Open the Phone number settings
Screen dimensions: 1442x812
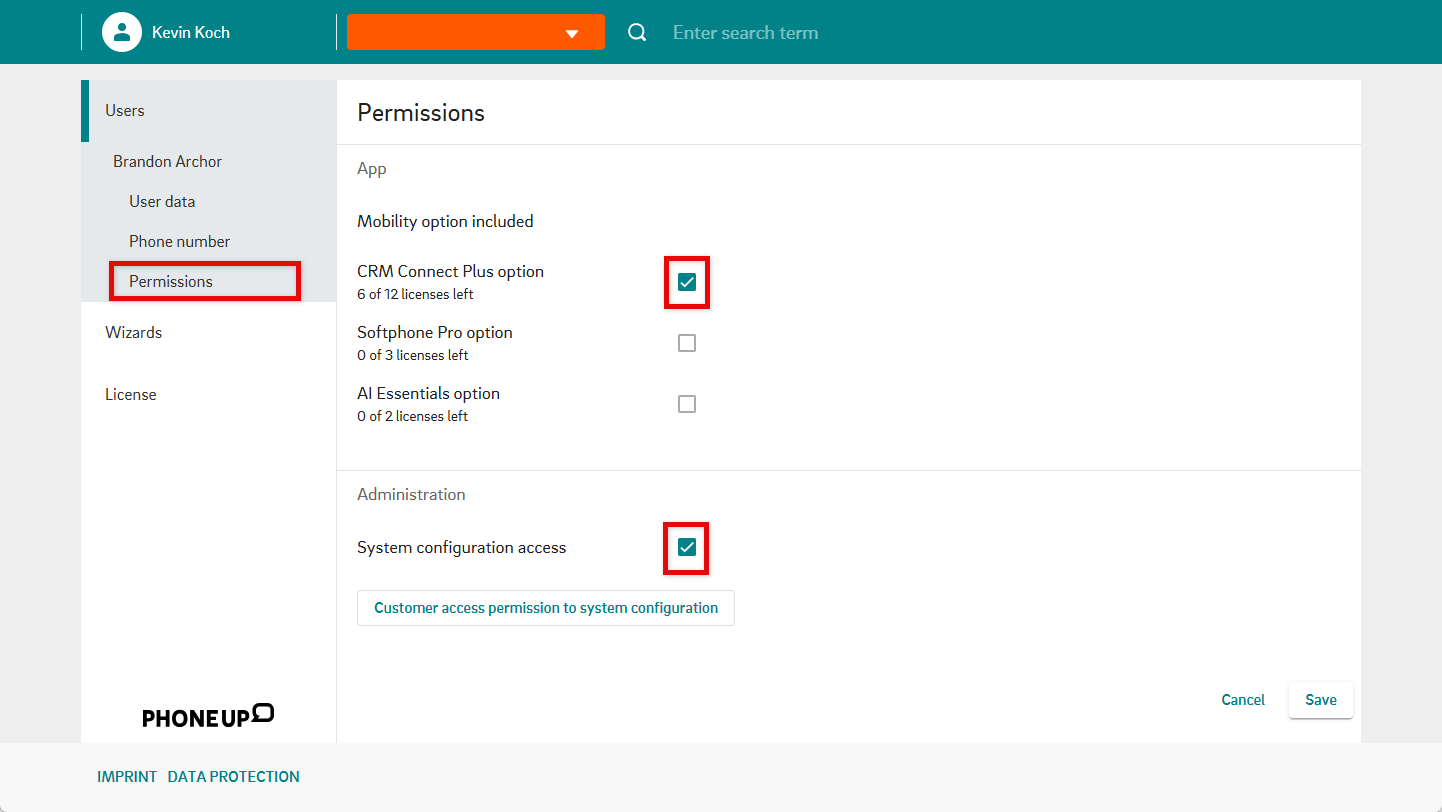click(x=179, y=242)
